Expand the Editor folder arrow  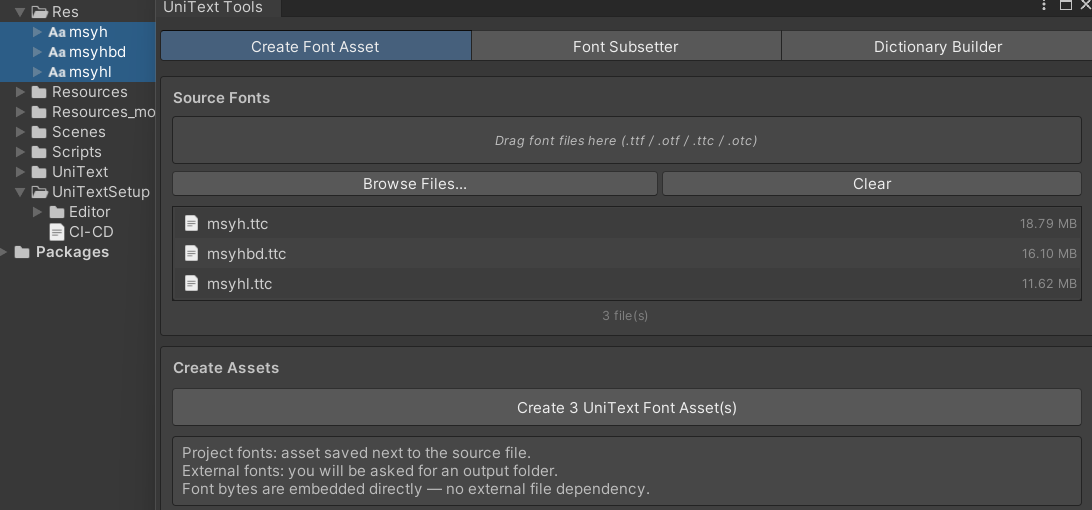pos(38,212)
